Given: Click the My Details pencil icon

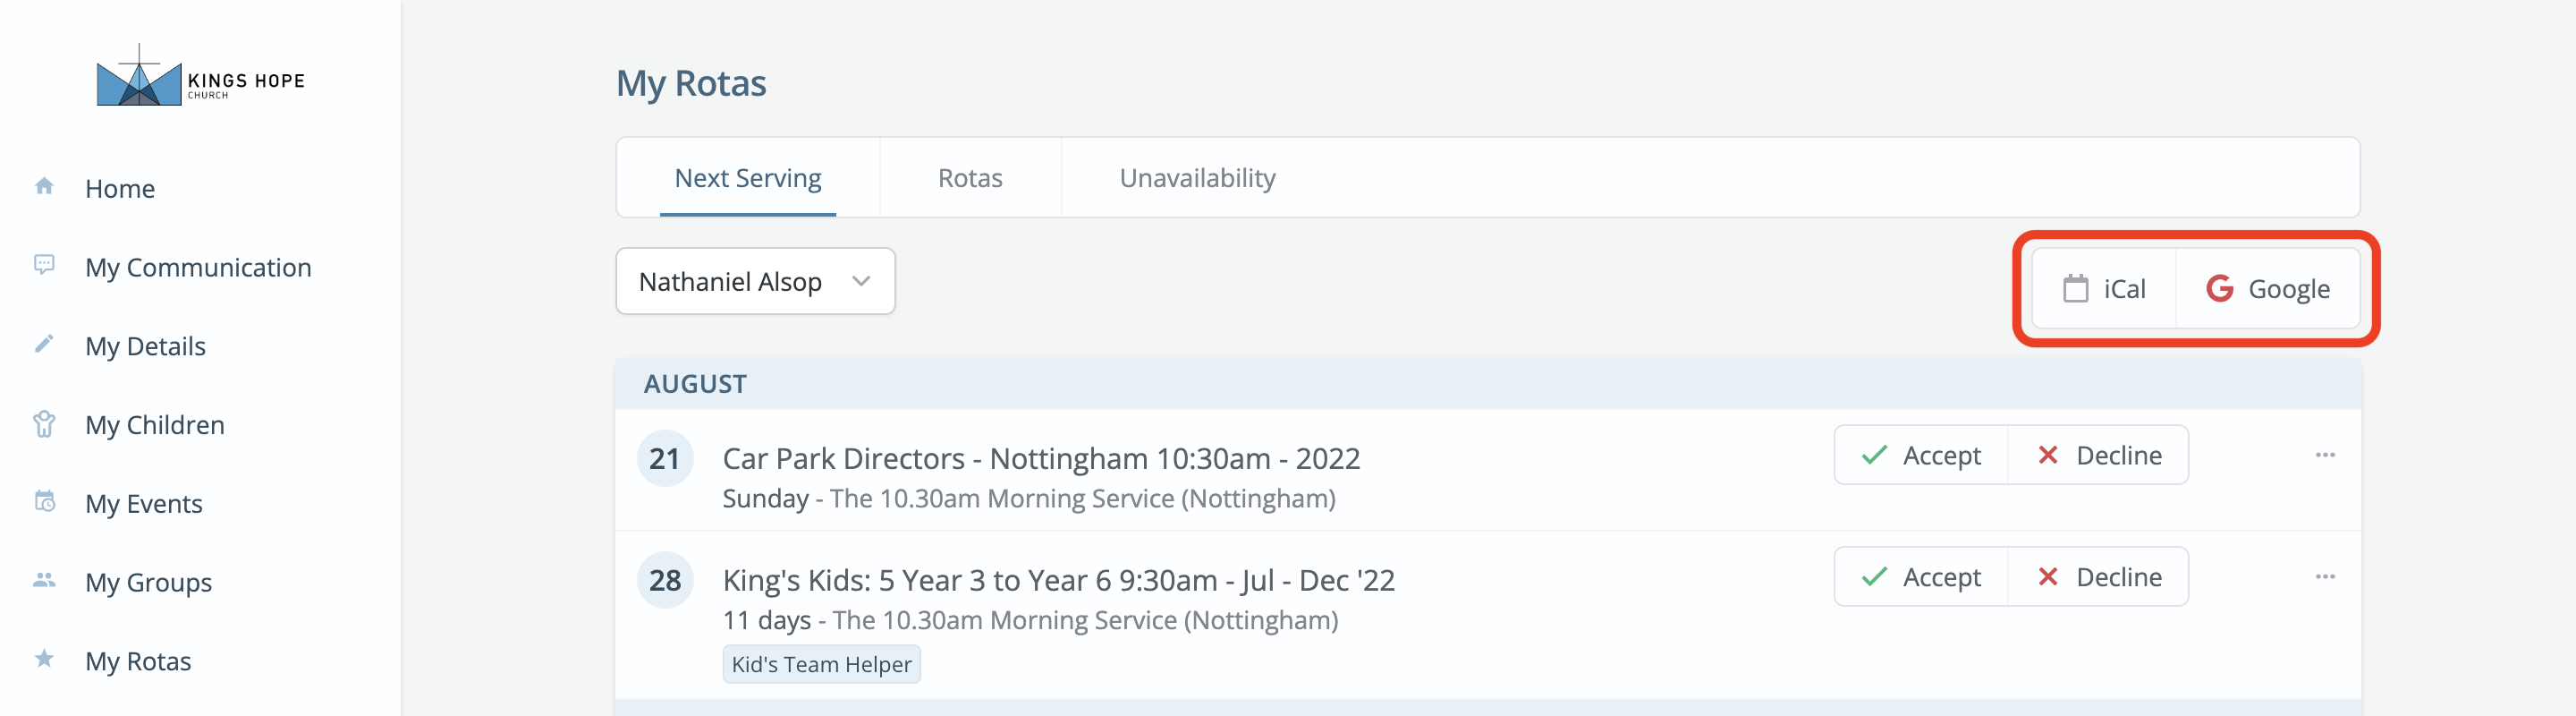Looking at the screenshot, I should (44, 344).
